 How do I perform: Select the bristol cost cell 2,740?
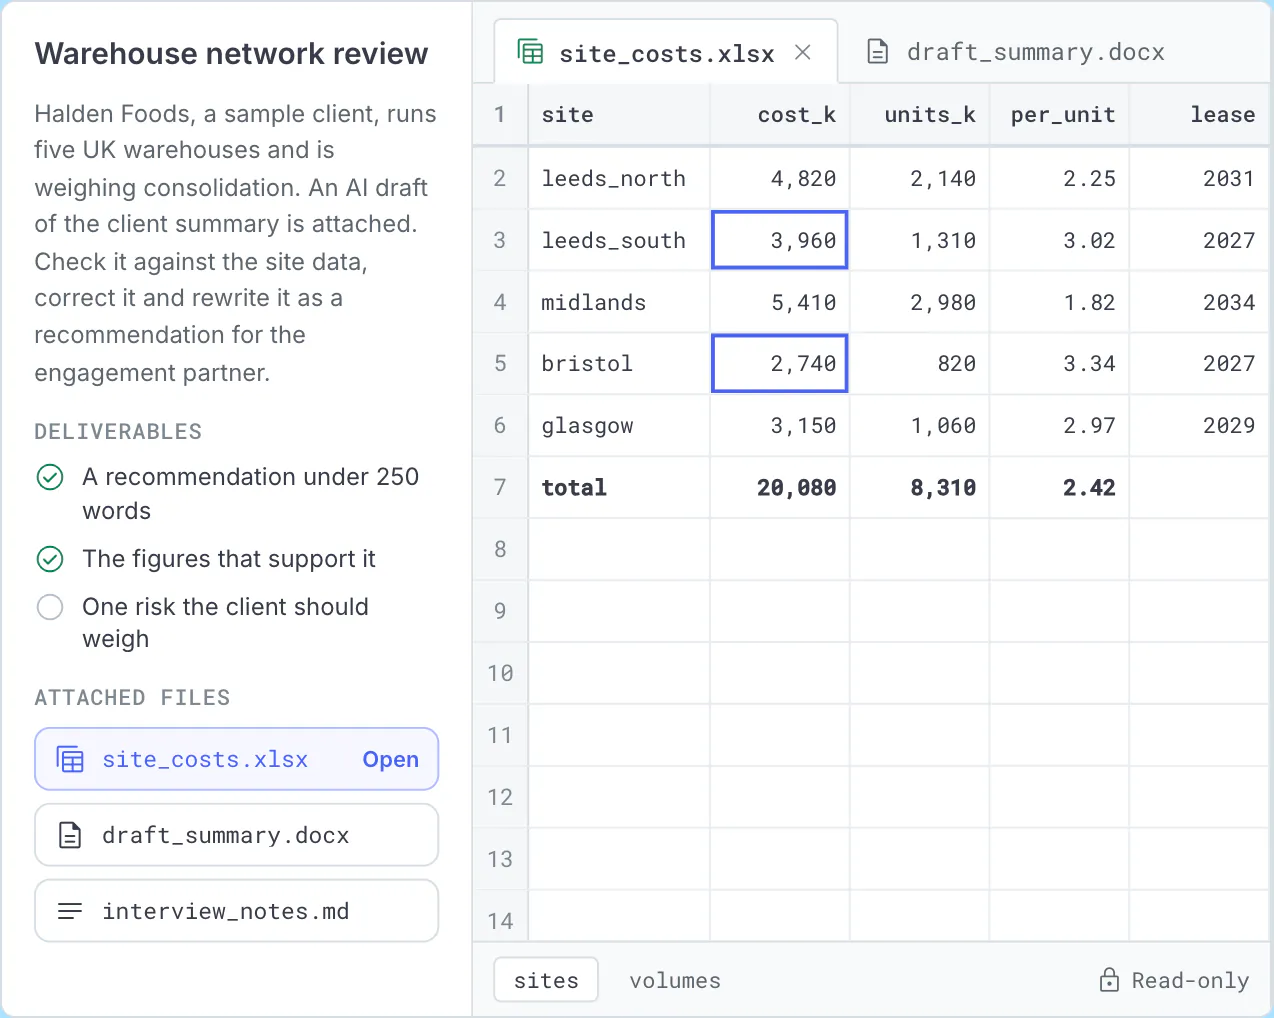click(780, 363)
